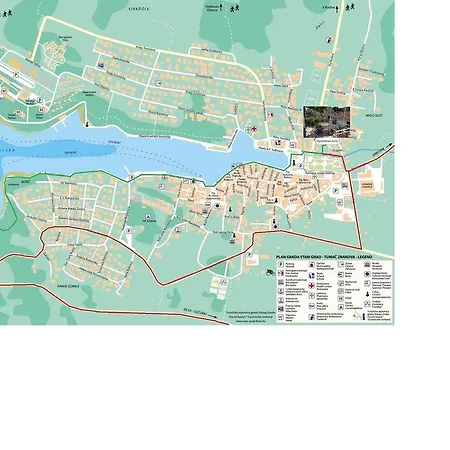Click the Hotel H icon in the legend
This screenshot has width=450, height=450.
point(341,298)
